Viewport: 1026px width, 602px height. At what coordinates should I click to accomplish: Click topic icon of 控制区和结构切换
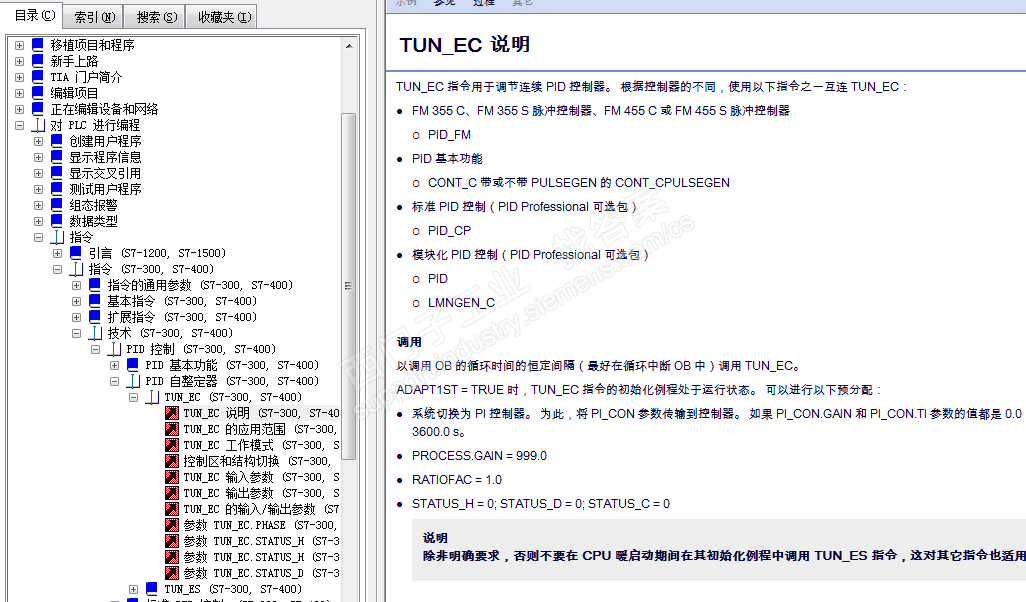click(171, 461)
